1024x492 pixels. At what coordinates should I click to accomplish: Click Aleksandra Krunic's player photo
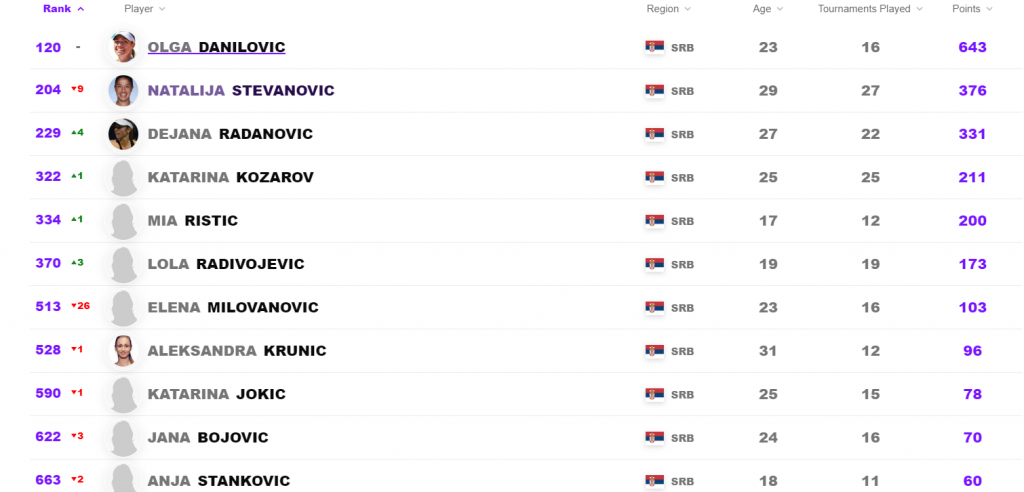(123, 351)
